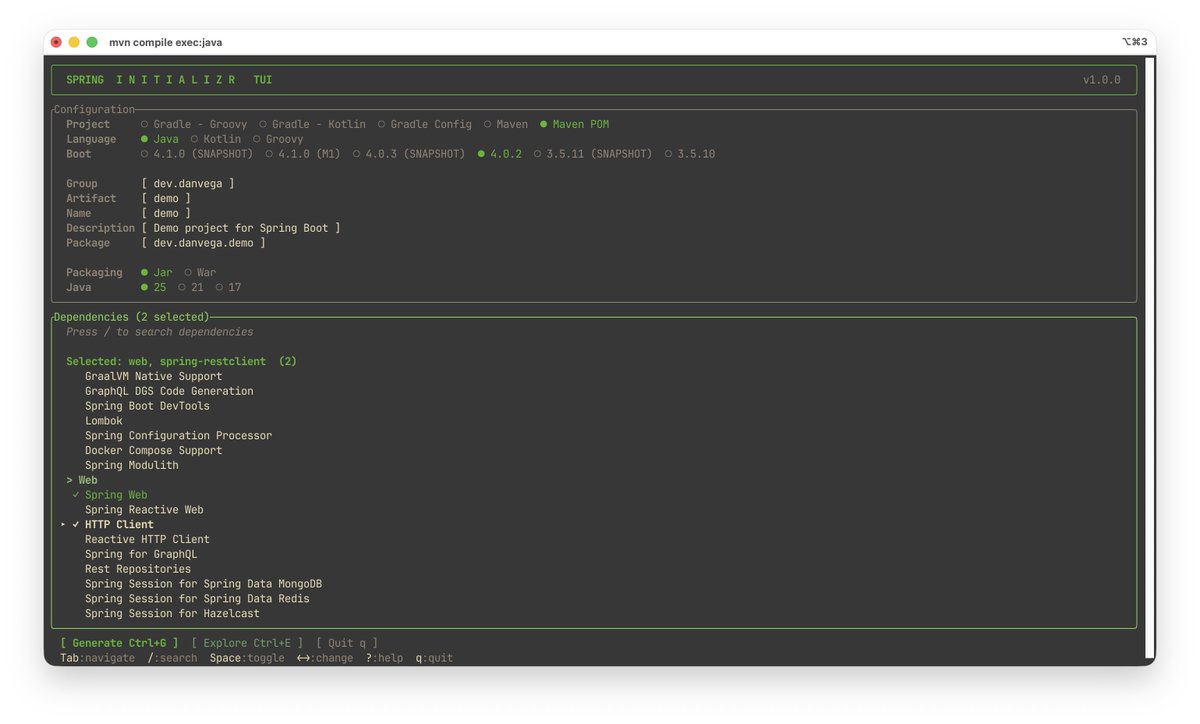Click the yellow minimize window button
Screen dimensions: 1200x724
[x=74, y=42]
